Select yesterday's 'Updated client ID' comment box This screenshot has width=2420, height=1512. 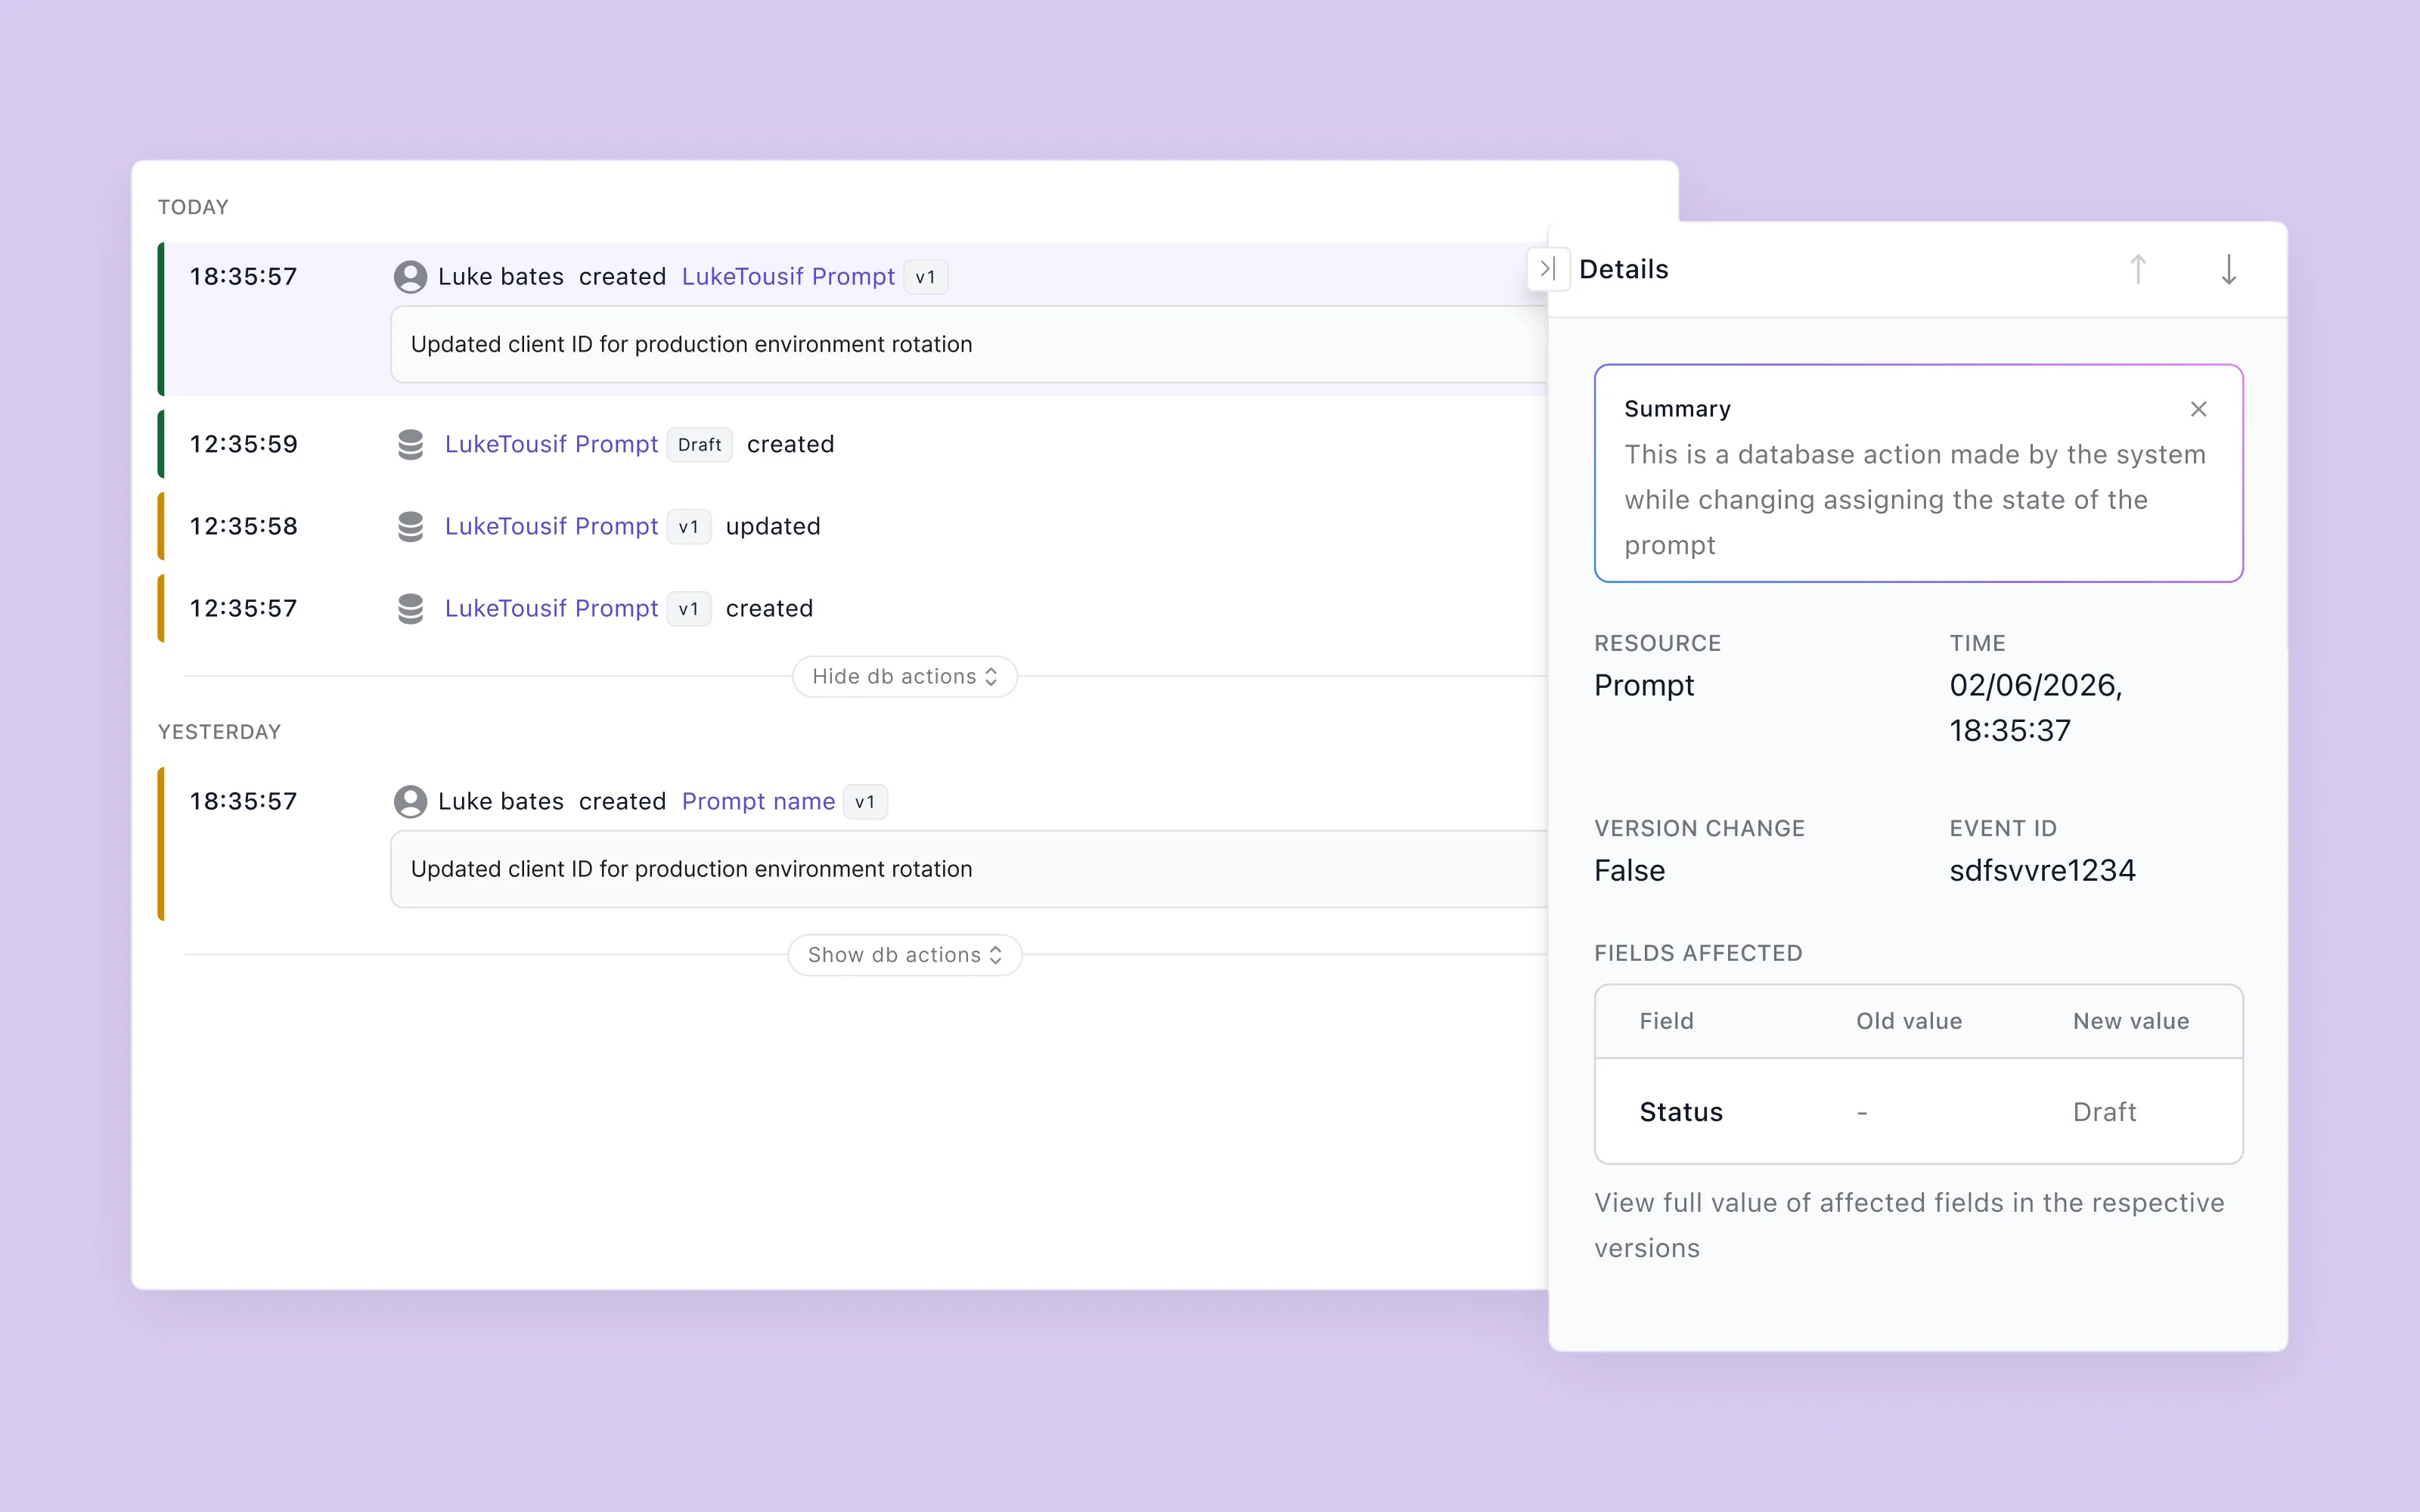tap(968, 869)
